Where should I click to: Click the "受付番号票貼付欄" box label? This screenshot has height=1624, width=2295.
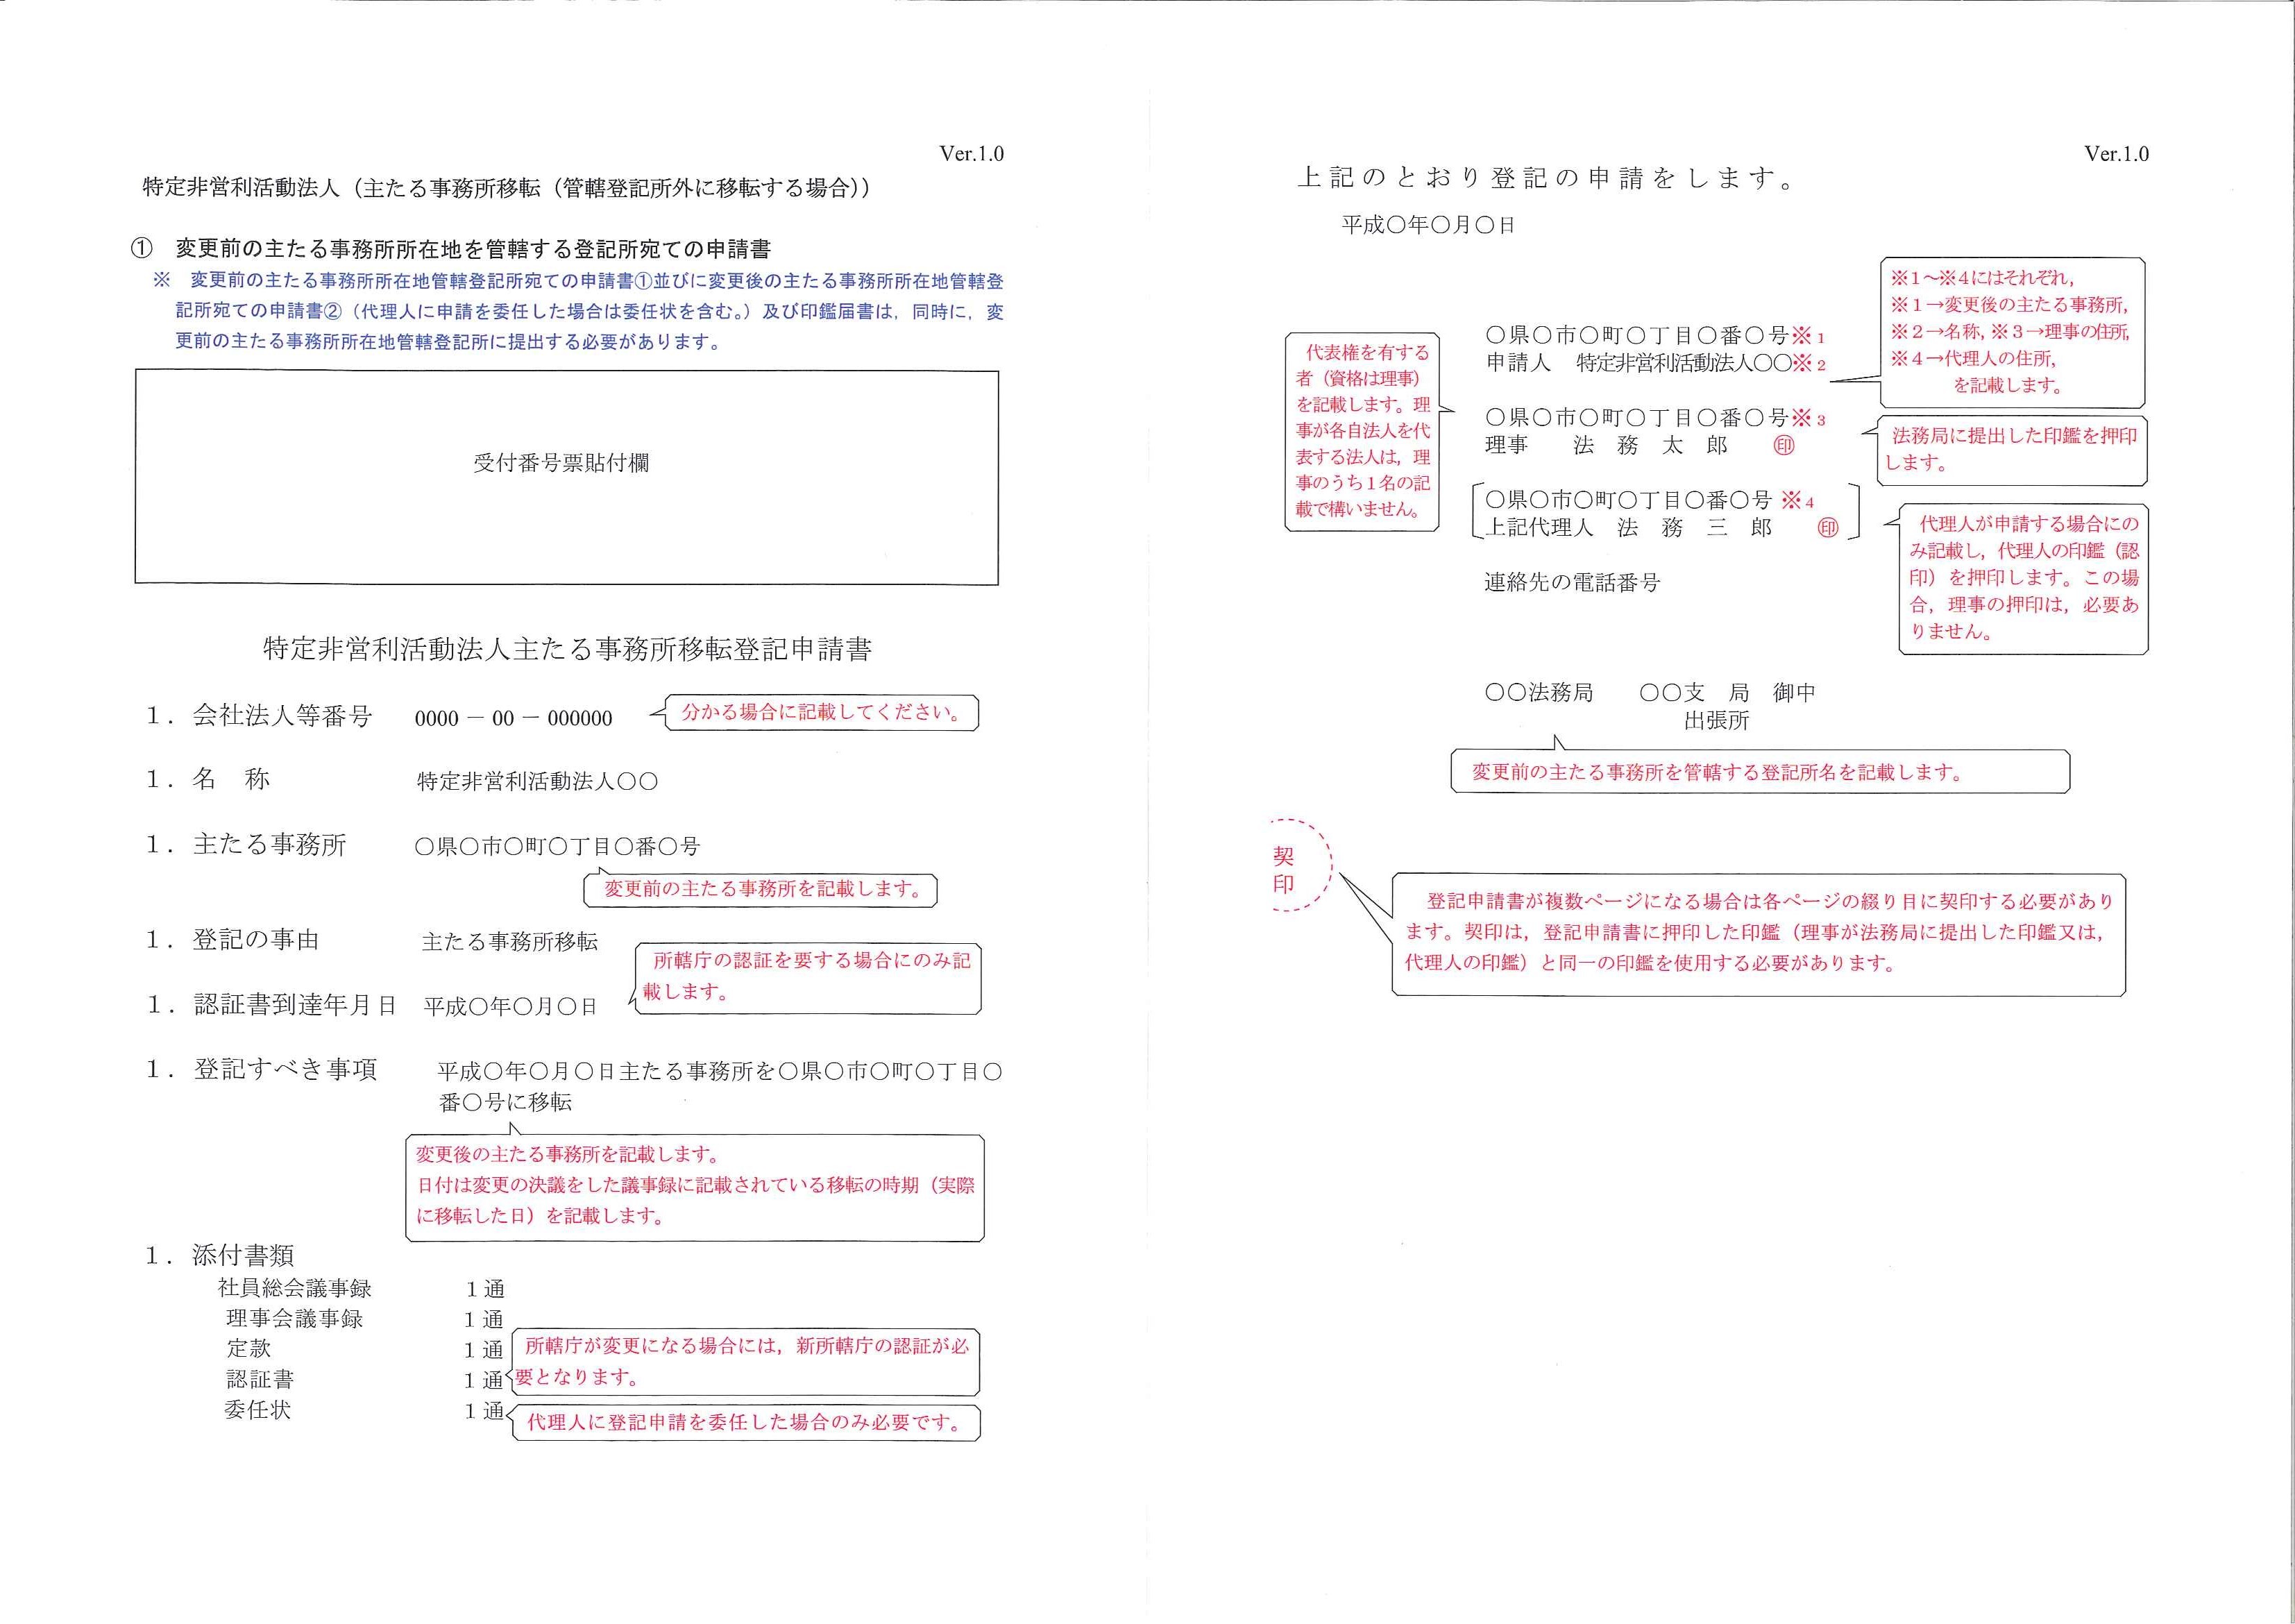[561, 463]
